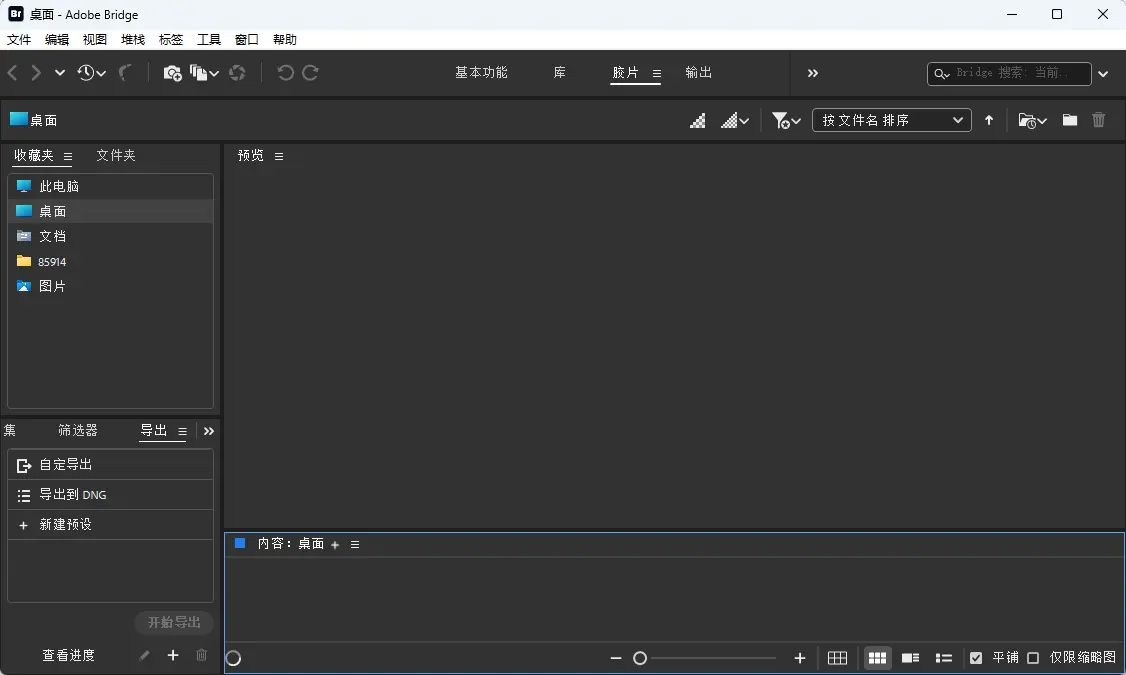The width and height of the screenshot is (1126, 675).
Task: Select 此电脑 in favorites
Action: [111, 186]
